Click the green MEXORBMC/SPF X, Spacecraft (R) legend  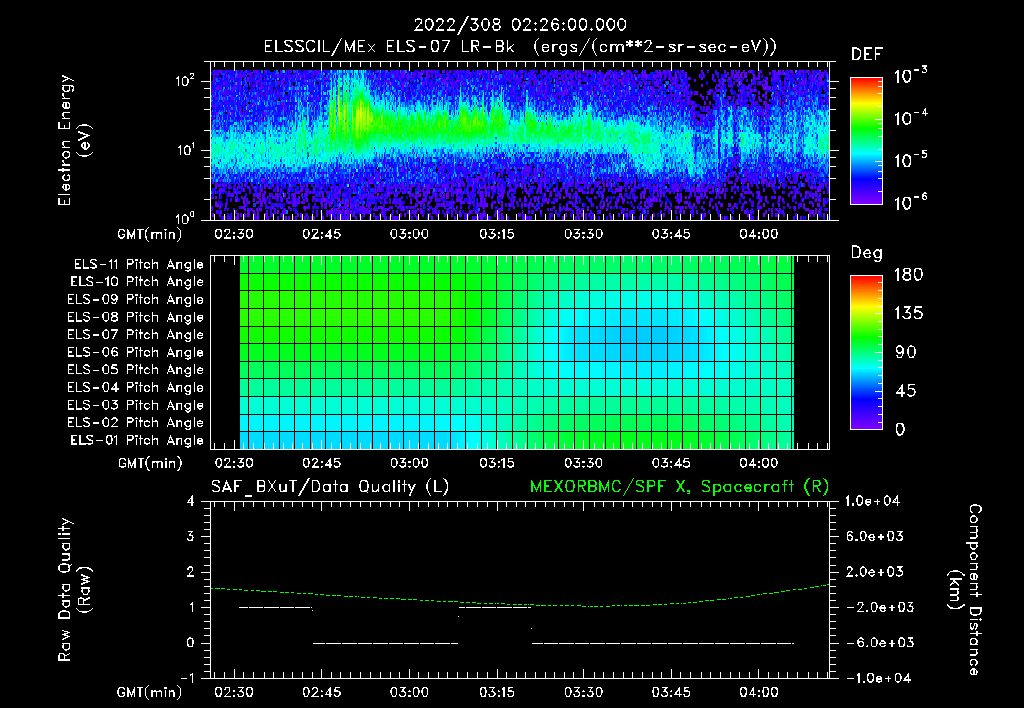(x=679, y=487)
